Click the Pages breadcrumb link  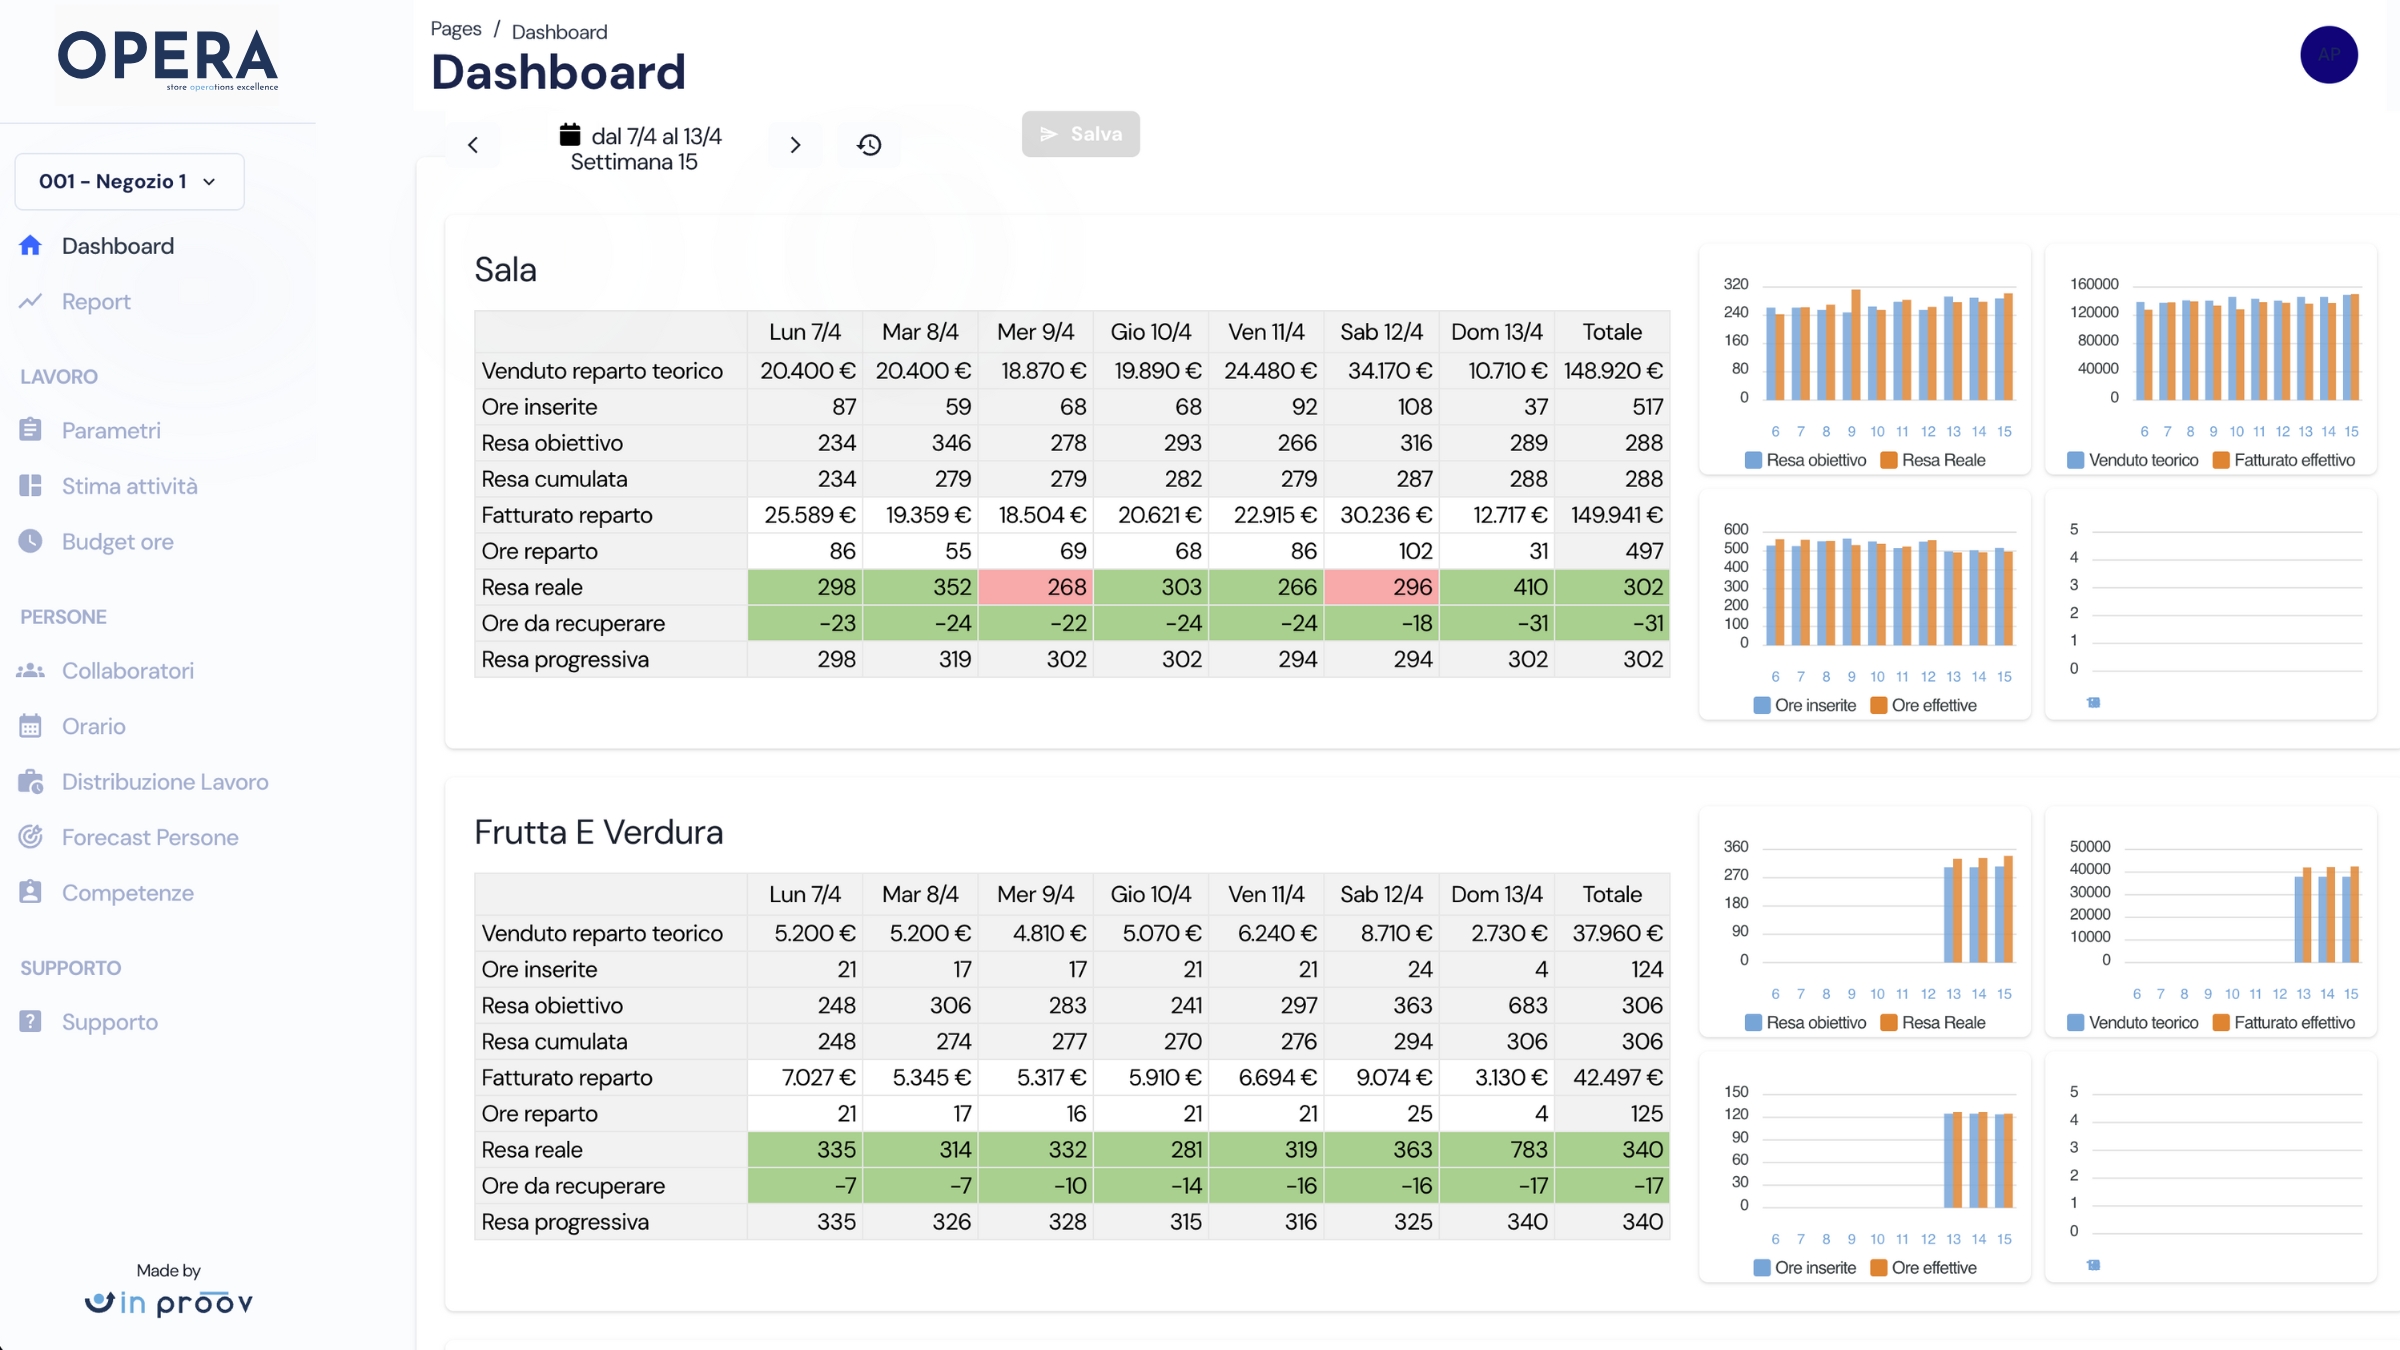pyautogui.click(x=456, y=30)
